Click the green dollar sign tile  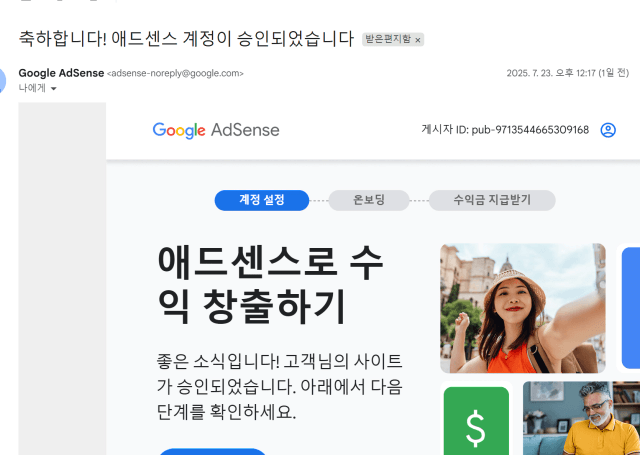coord(476,420)
